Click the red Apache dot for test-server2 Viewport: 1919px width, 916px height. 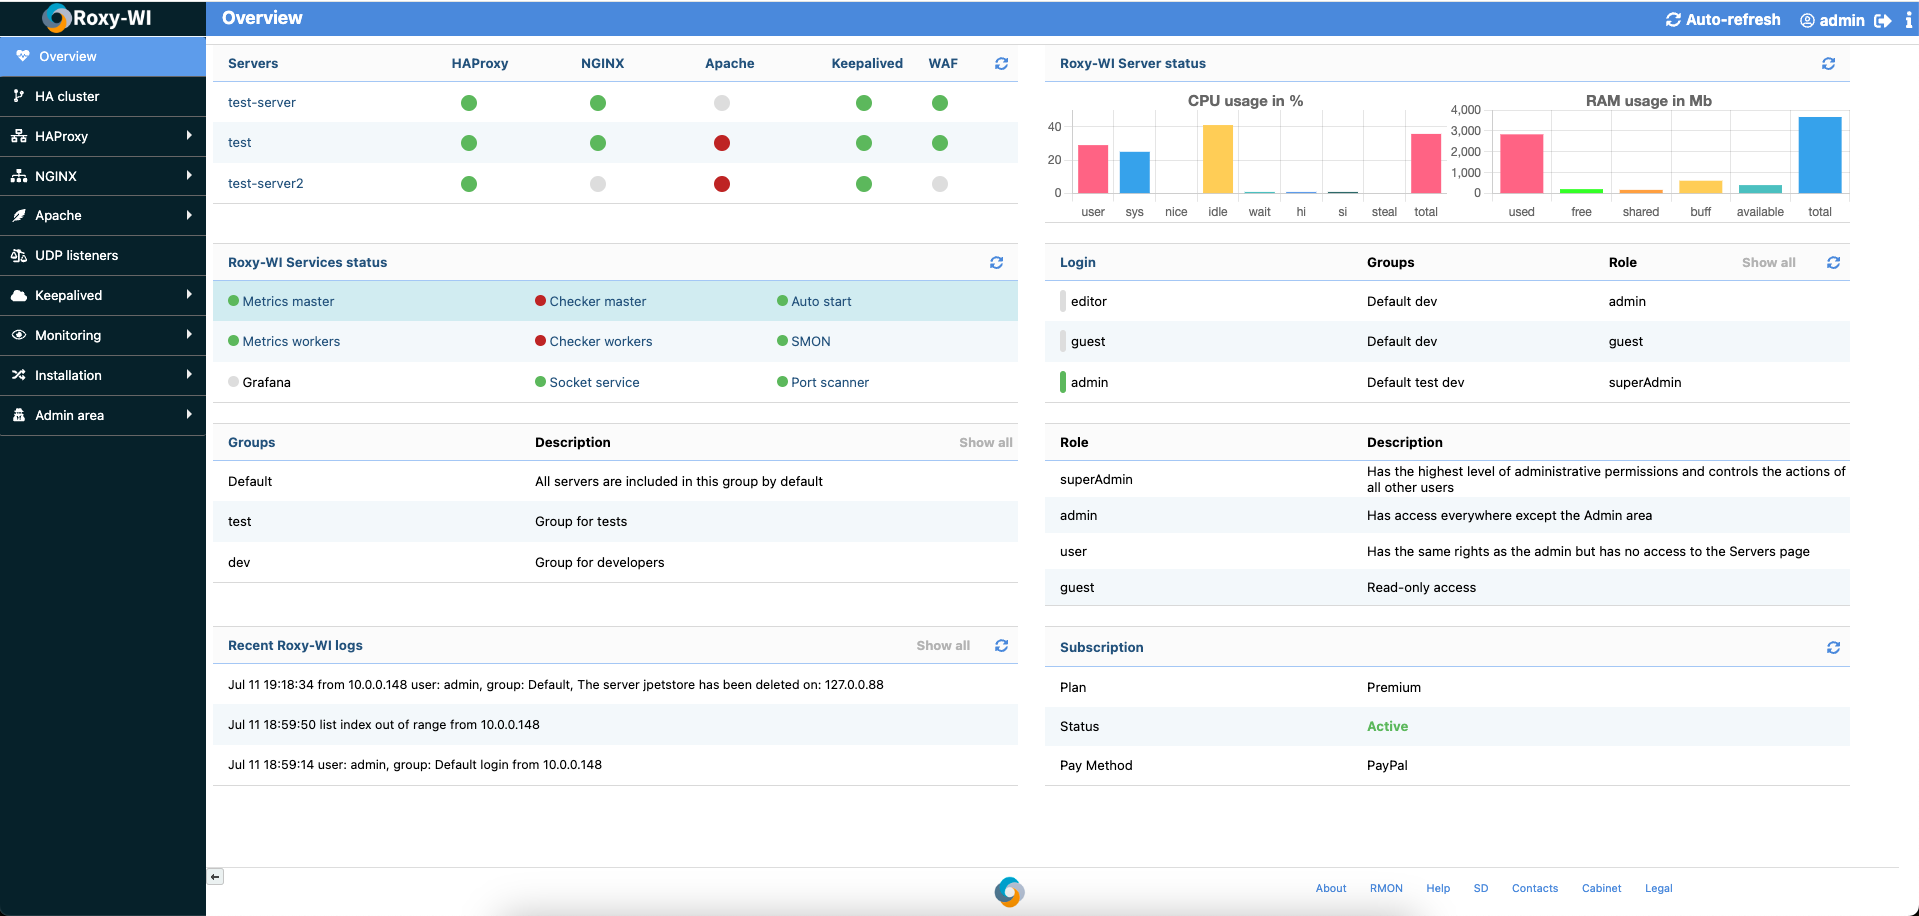722,184
